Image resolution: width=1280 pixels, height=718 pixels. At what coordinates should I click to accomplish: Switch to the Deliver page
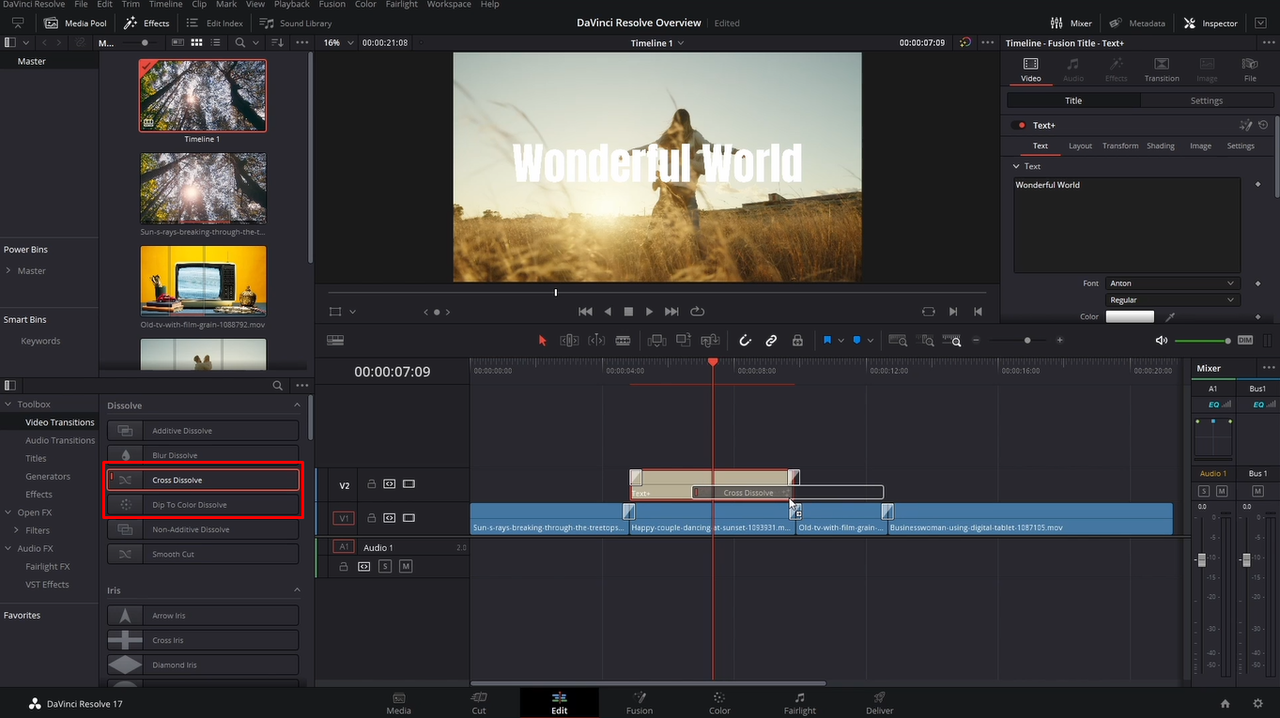point(880,702)
